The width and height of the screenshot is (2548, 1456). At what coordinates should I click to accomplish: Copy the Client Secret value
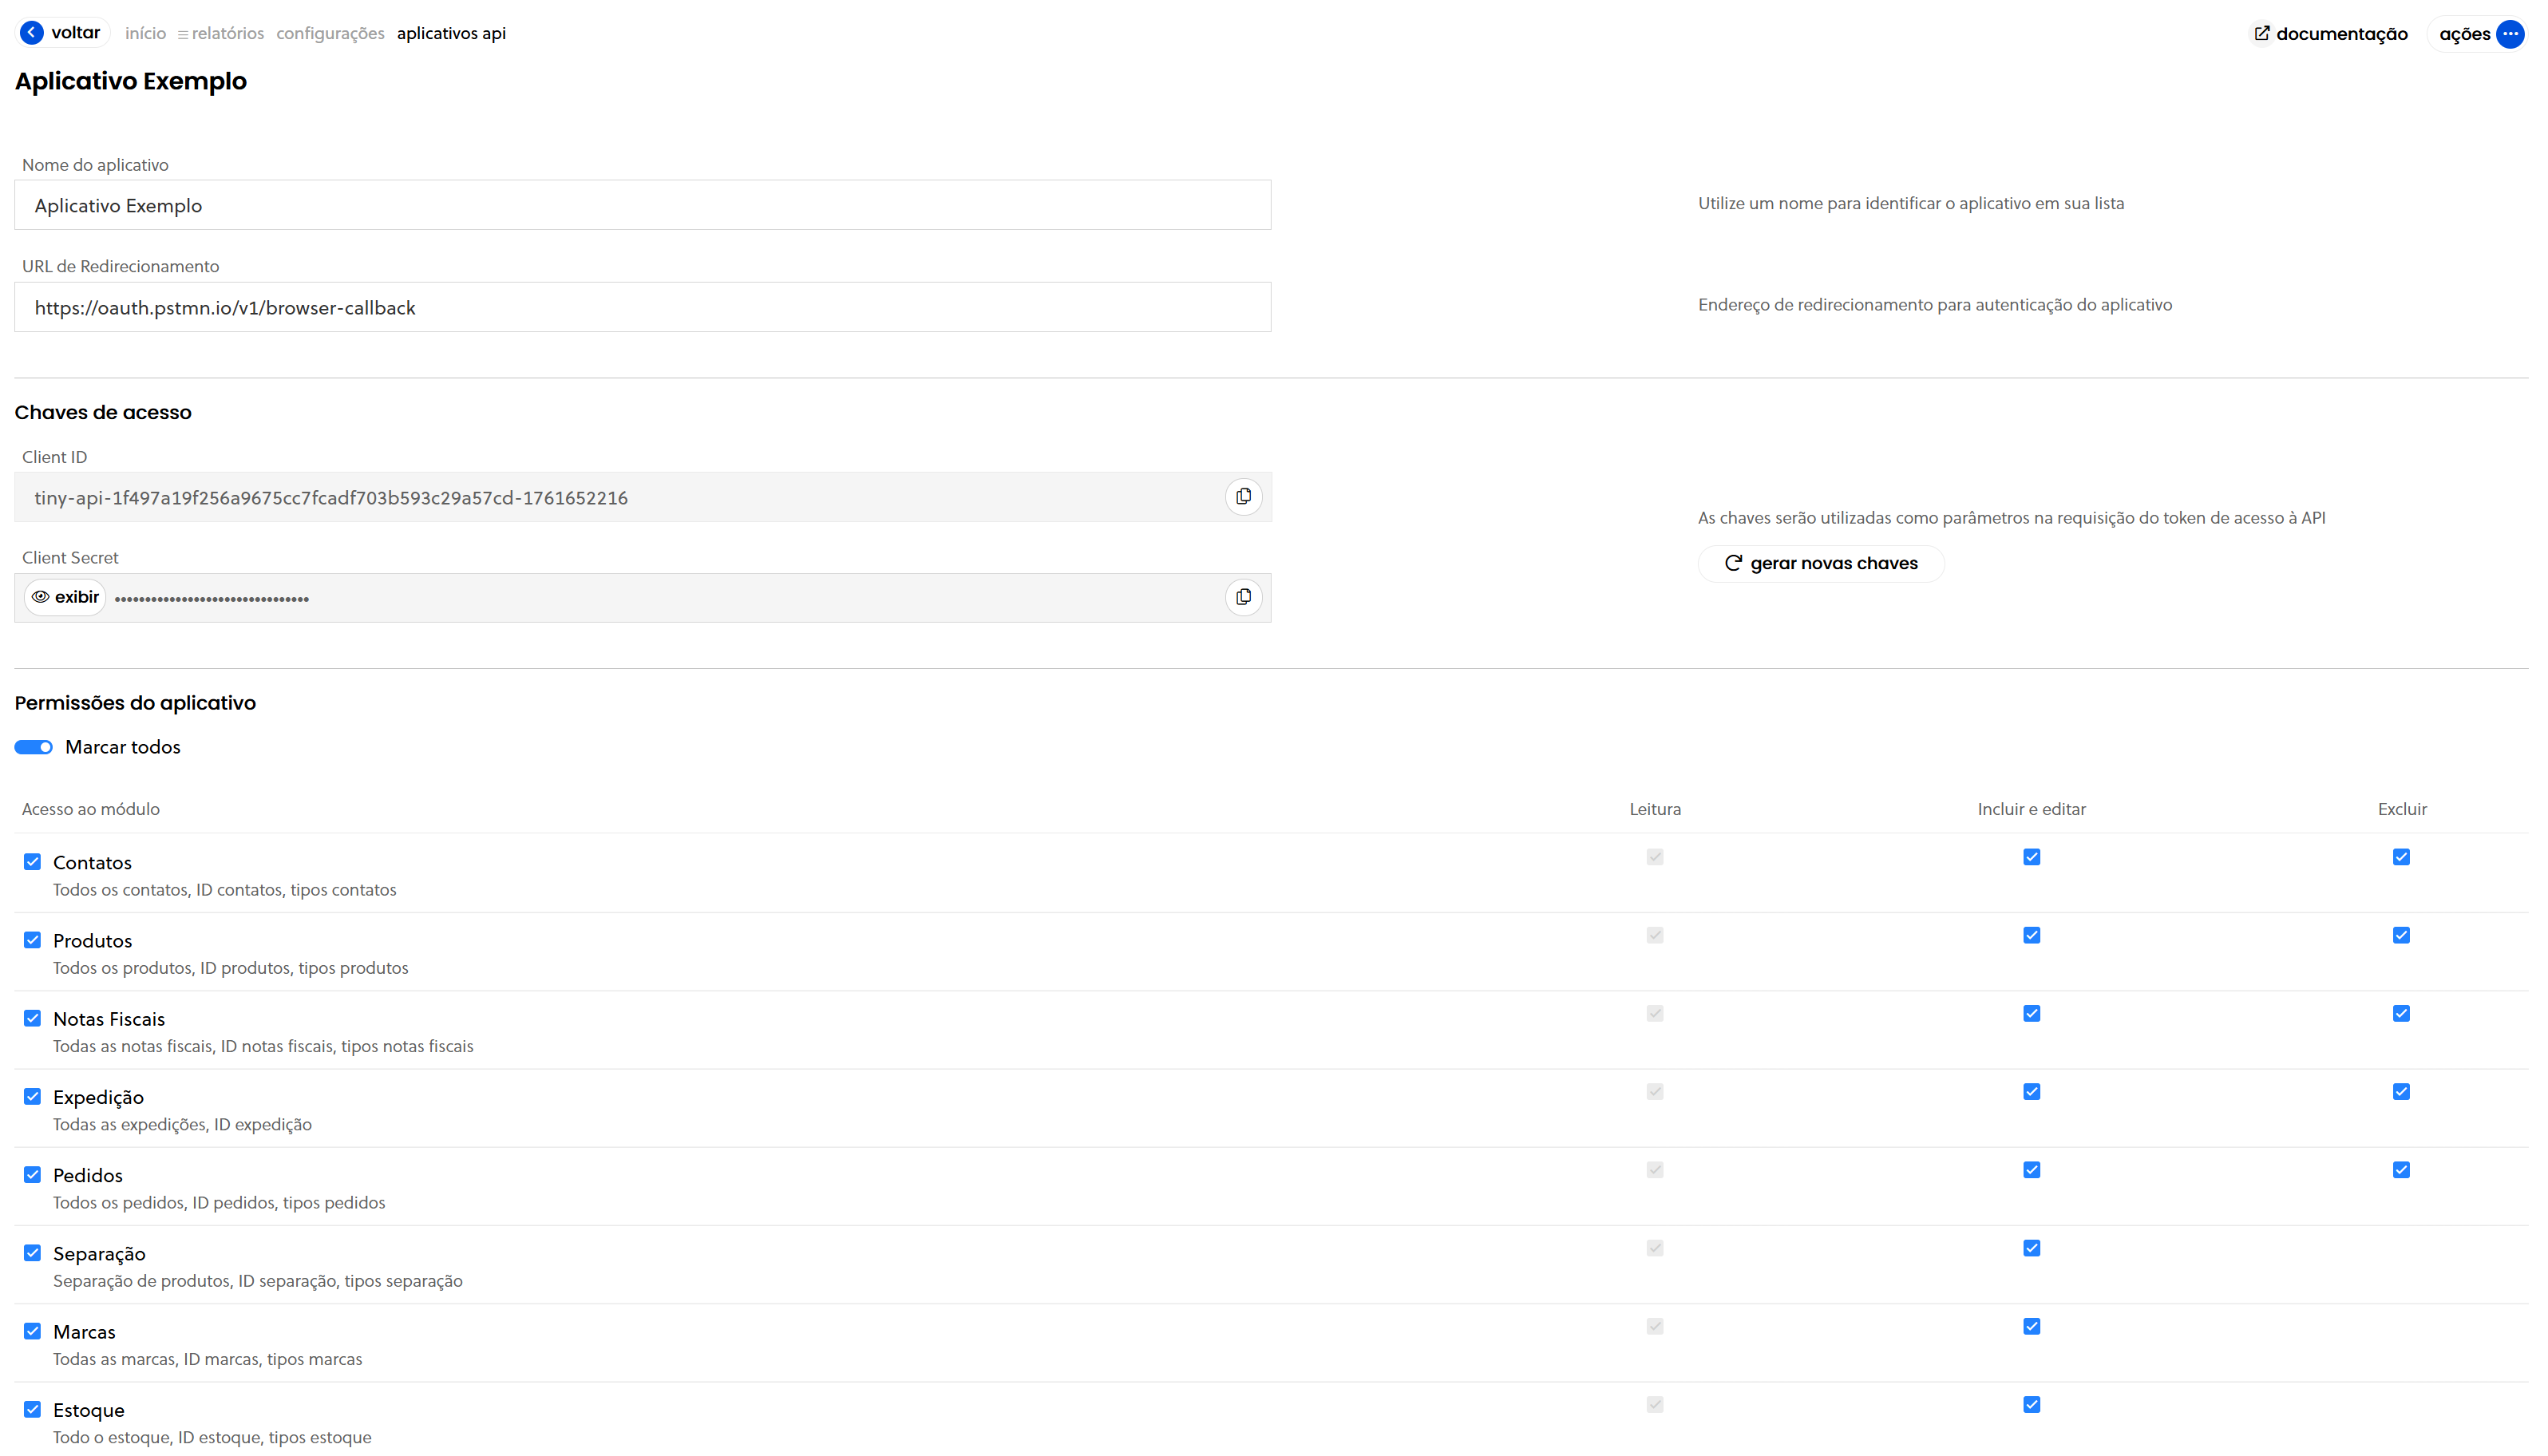coord(1243,597)
